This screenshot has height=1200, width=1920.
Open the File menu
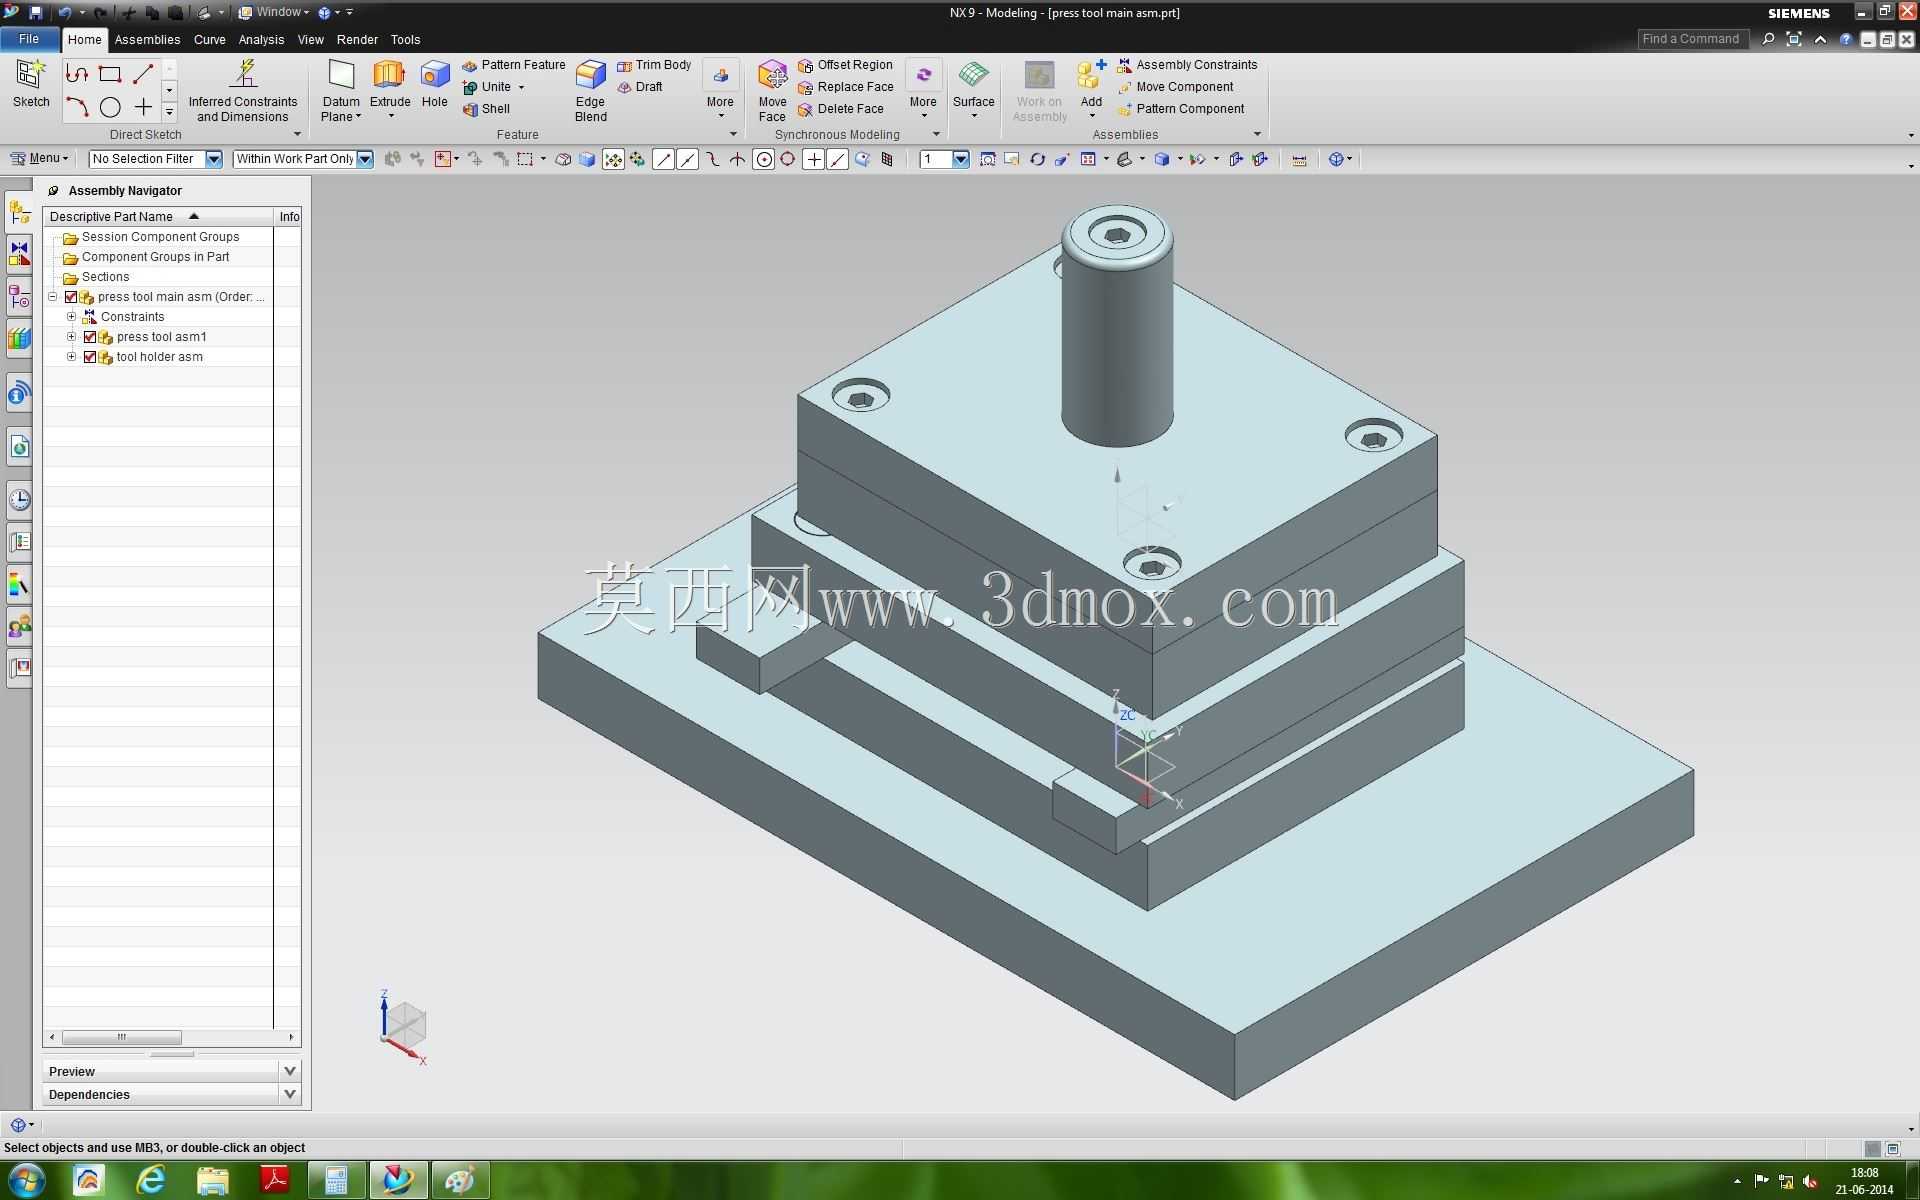click(x=29, y=39)
